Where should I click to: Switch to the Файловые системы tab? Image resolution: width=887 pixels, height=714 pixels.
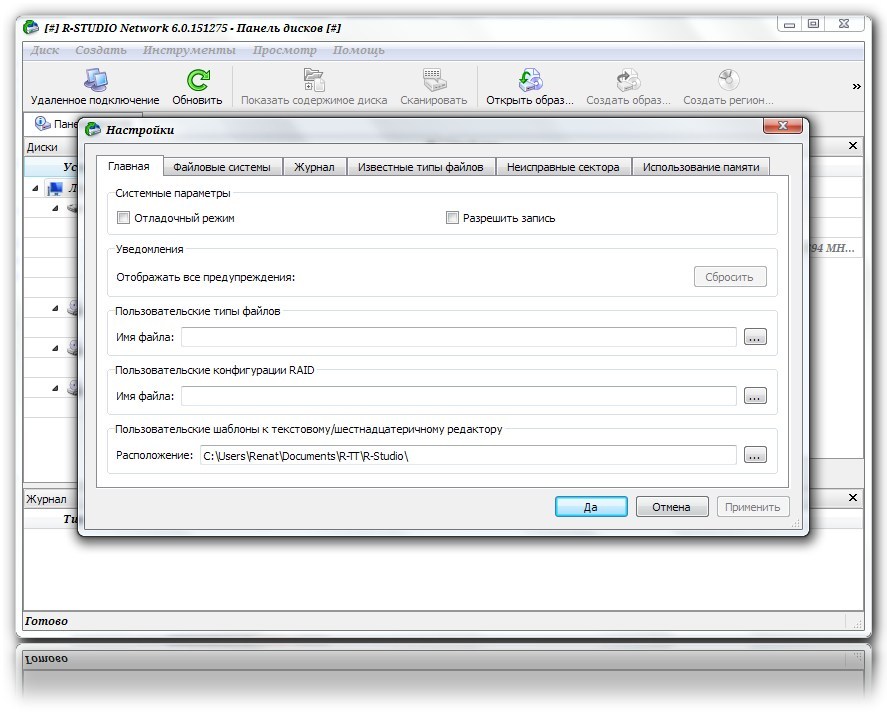coord(221,167)
